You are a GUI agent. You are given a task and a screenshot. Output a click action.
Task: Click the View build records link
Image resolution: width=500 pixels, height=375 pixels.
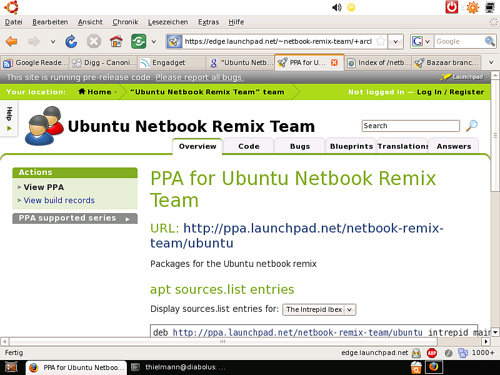coord(59,200)
